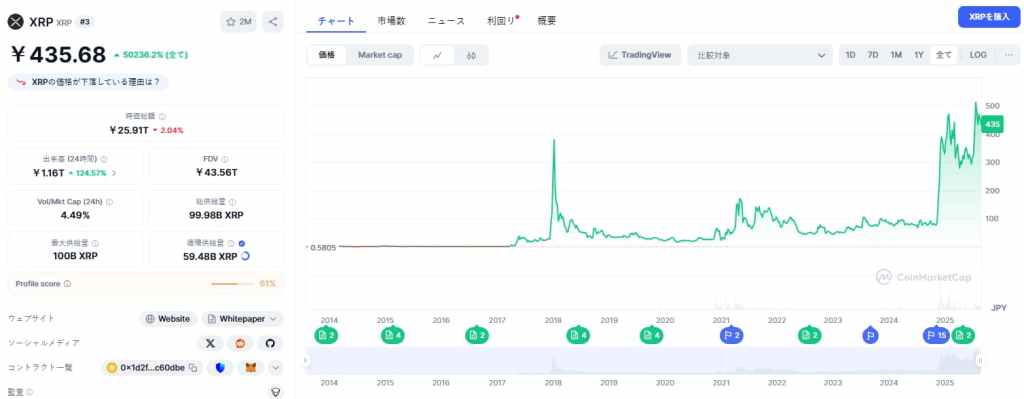The image size is (1024, 399).
Task: Show the 価格 price chart
Action: (x=327, y=56)
